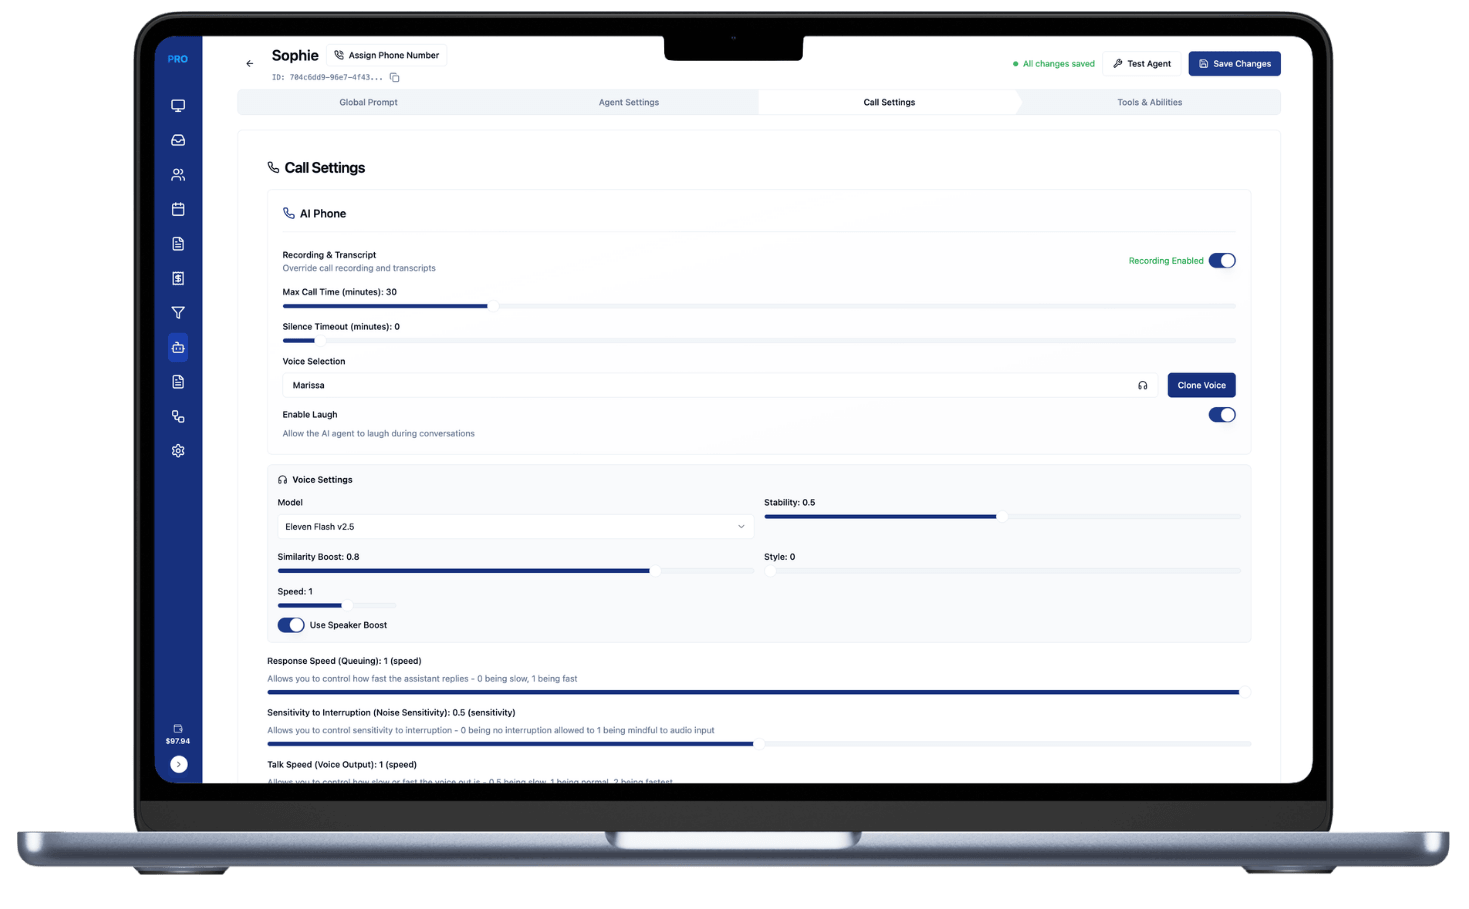The height and width of the screenshot is (909, 1469).
Task: Open the document icon directly below the bot icon
Action: [x=178, y=382]
